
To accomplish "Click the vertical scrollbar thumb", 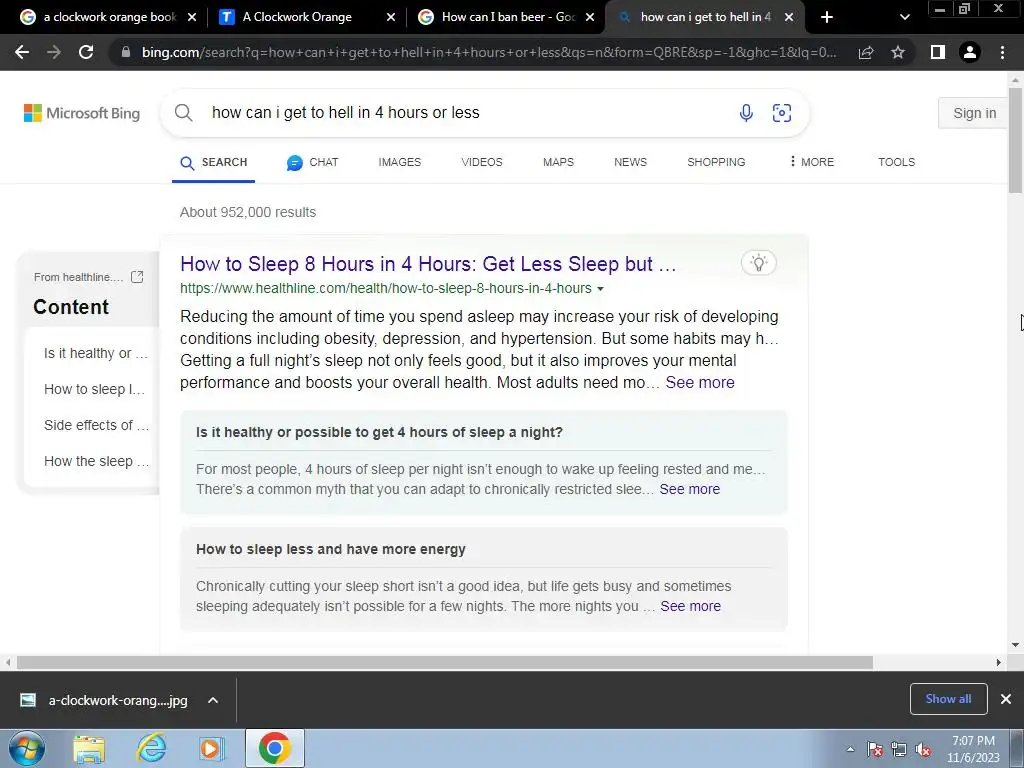I will tap(1015, 140).
